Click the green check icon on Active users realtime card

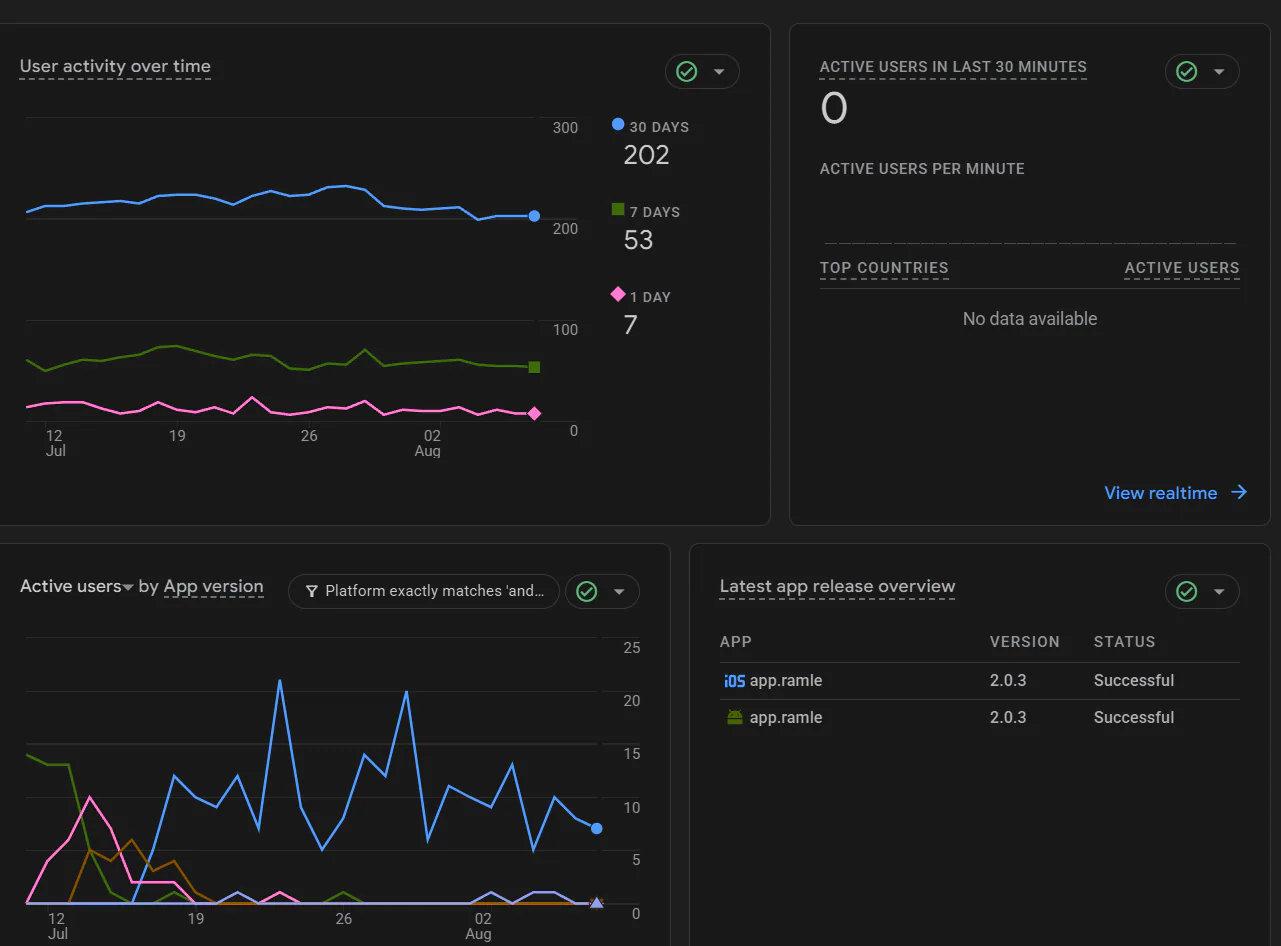pyautogui.click(x=1186, y=72)
